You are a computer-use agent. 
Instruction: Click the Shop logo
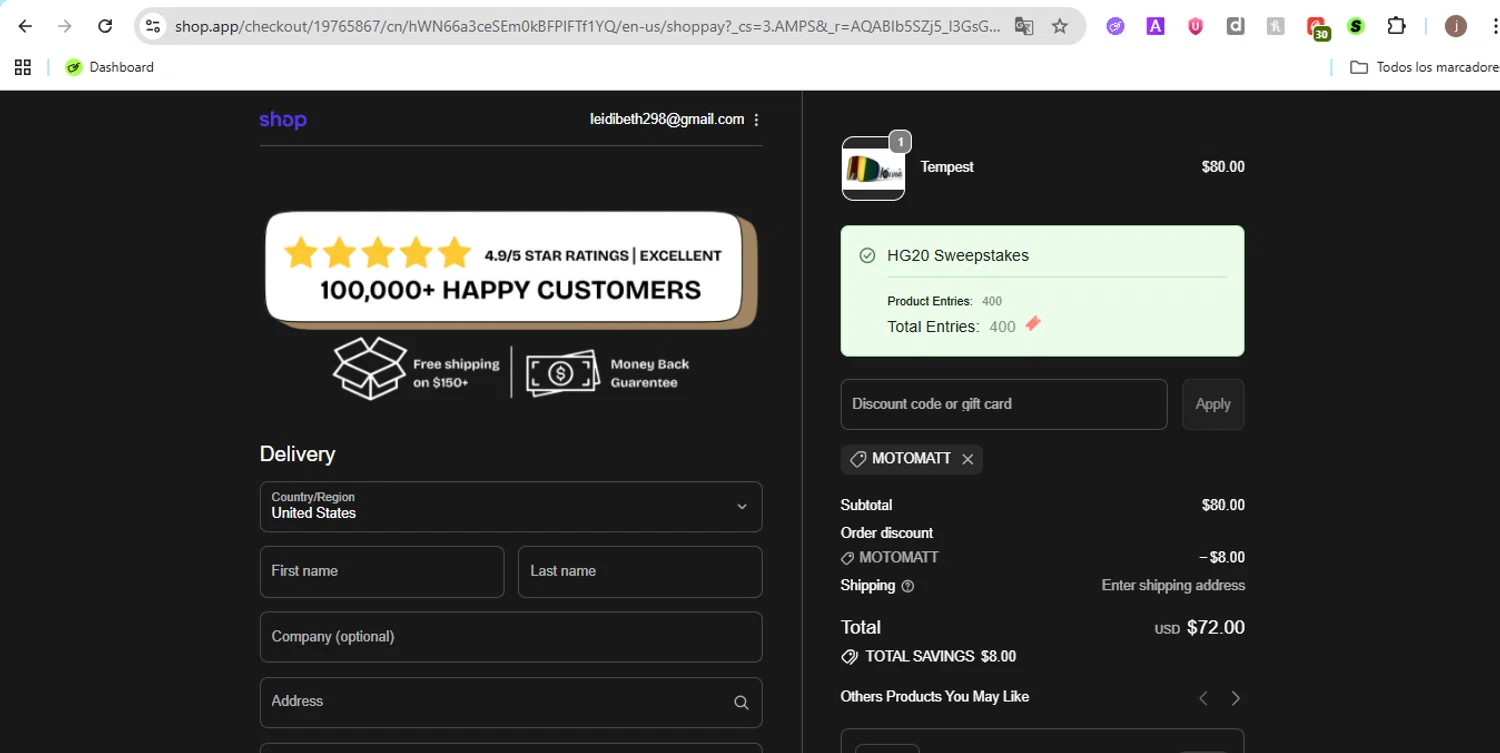(x=283, y=120)
